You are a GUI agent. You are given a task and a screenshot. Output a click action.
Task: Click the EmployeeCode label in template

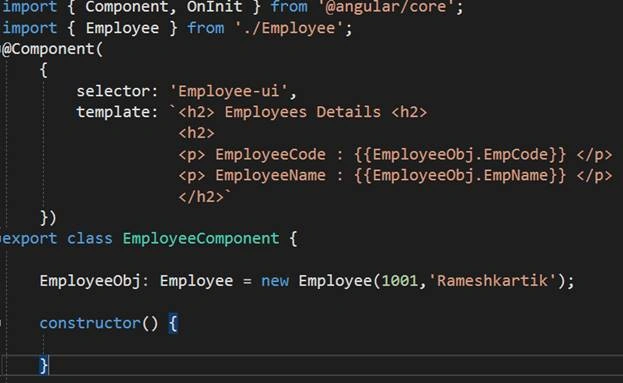click(x=271, y=155)
